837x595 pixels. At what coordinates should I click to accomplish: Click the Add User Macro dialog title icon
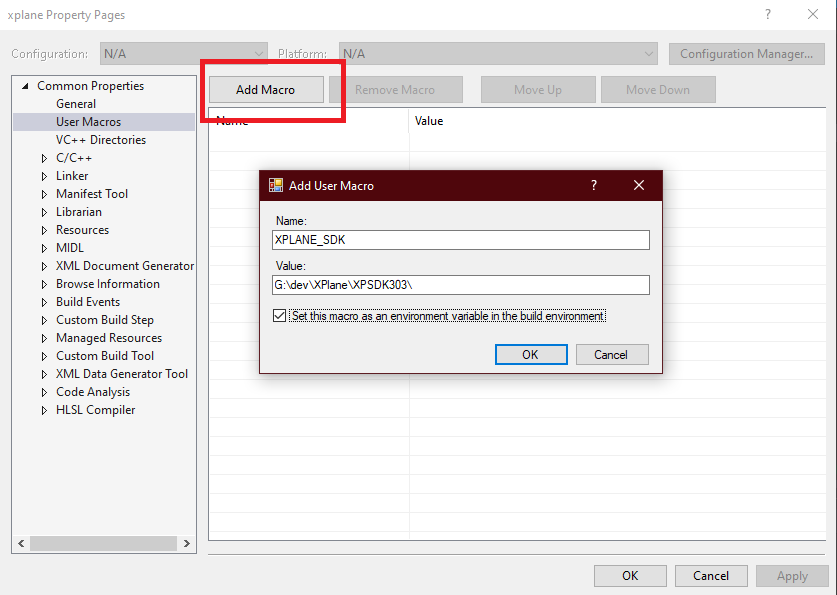click(x=276, y=185)
